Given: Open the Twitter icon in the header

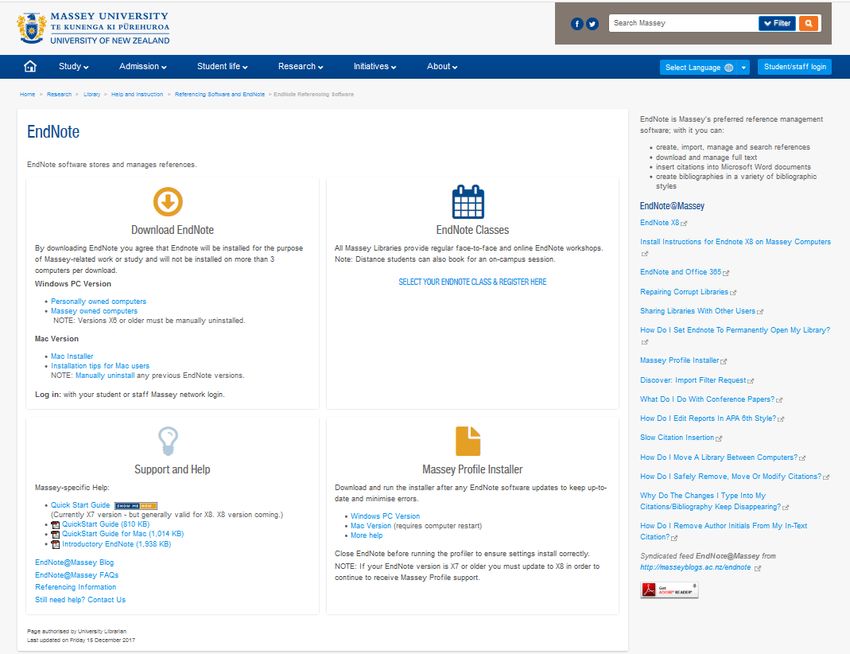Looking at the screenshot, I should coord(592,23).
